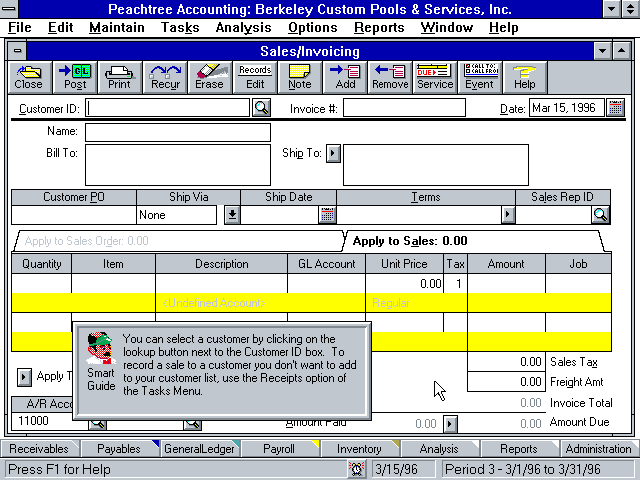The height and width of the screenshot is (480, 640).
Task: Expand the Terms arrow button
Action: tap(507, 215)
